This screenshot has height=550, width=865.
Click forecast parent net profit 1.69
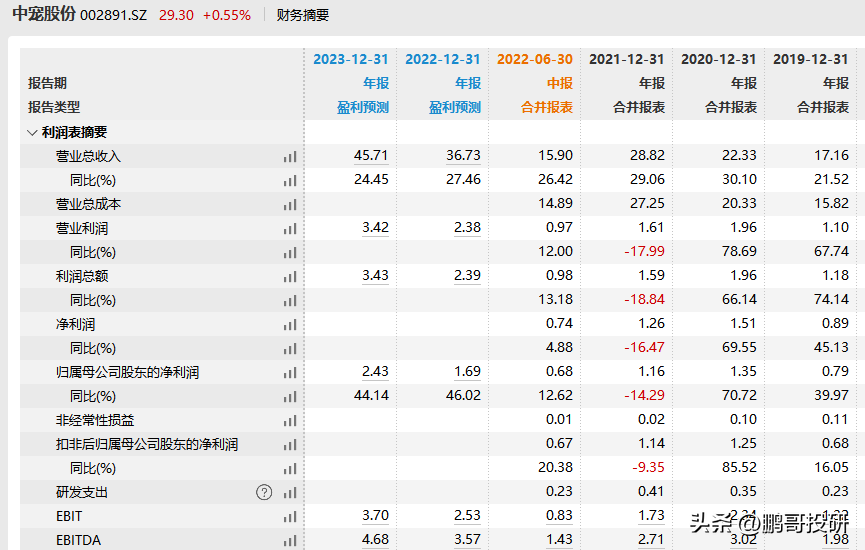tap(468, 371)
